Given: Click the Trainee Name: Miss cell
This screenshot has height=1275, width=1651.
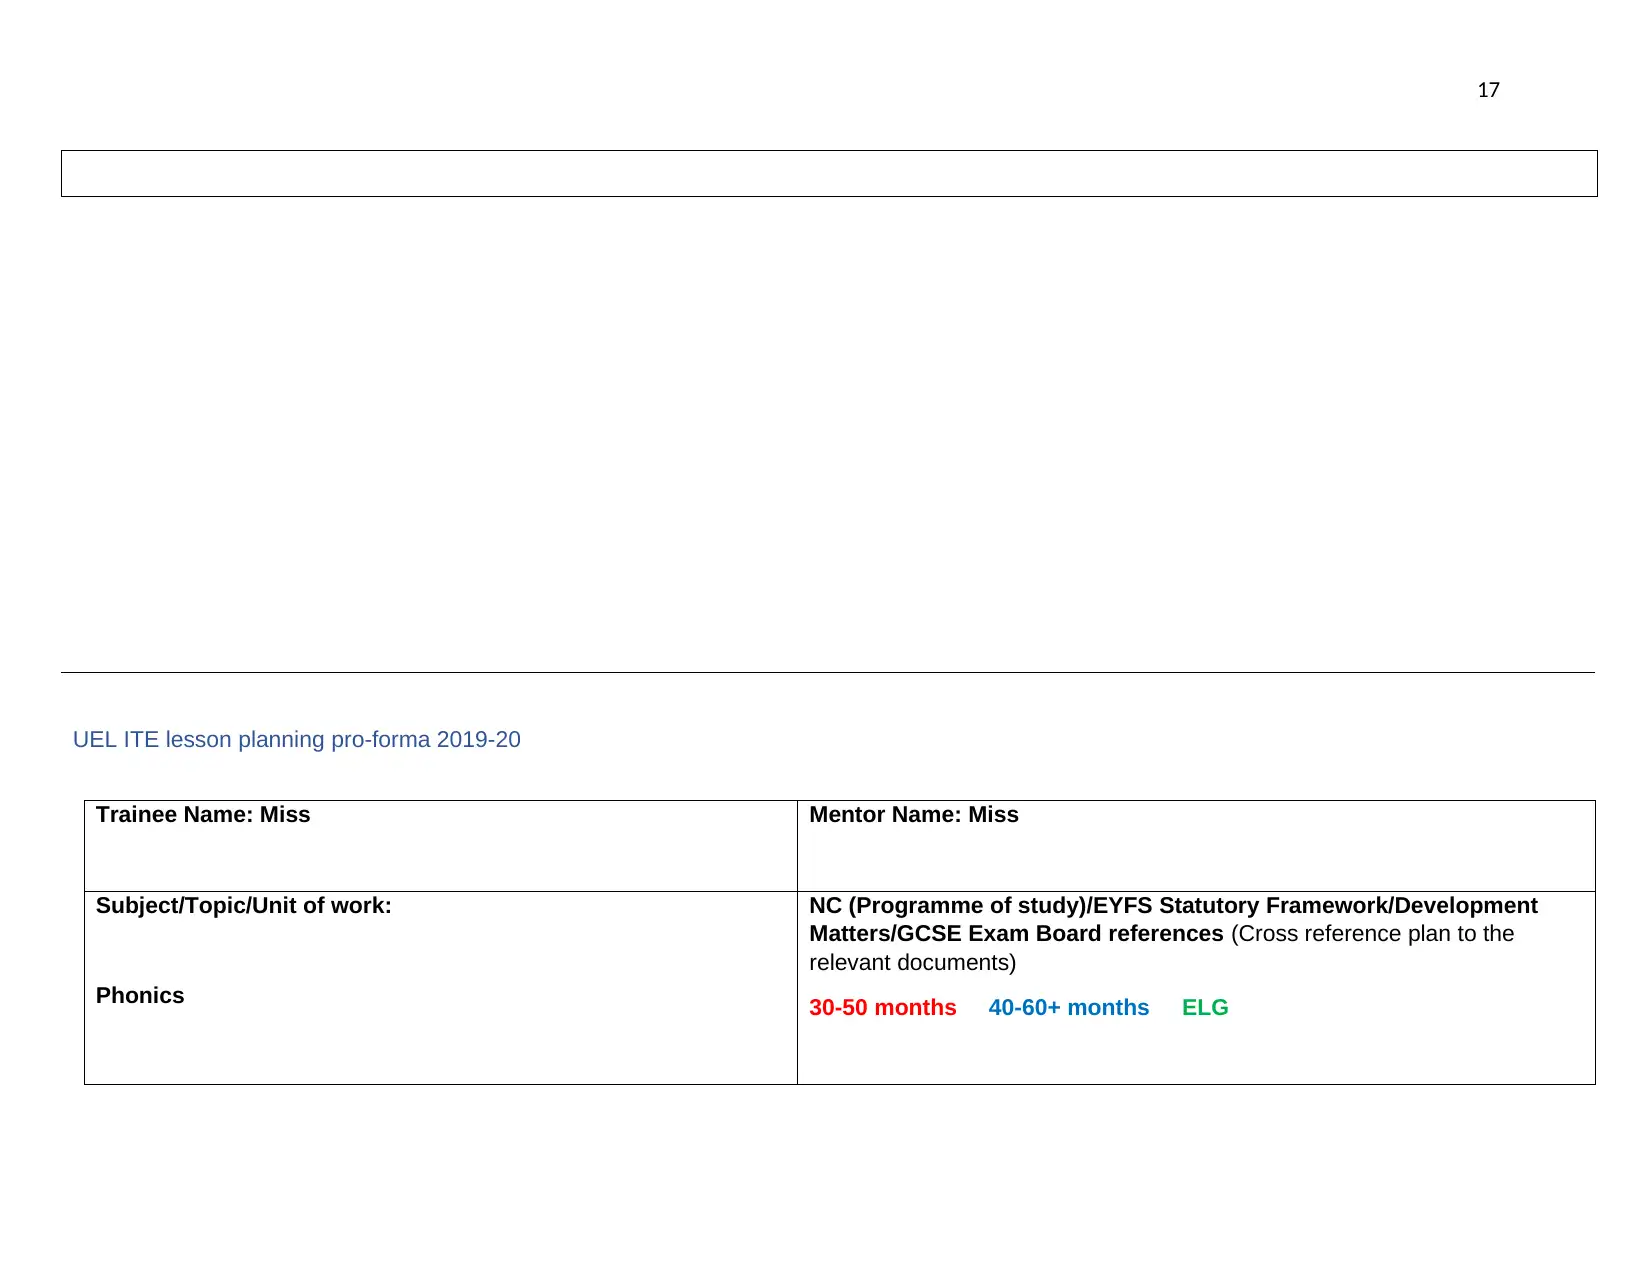Looking at the screenshot, I should click(x=441, y=845).
